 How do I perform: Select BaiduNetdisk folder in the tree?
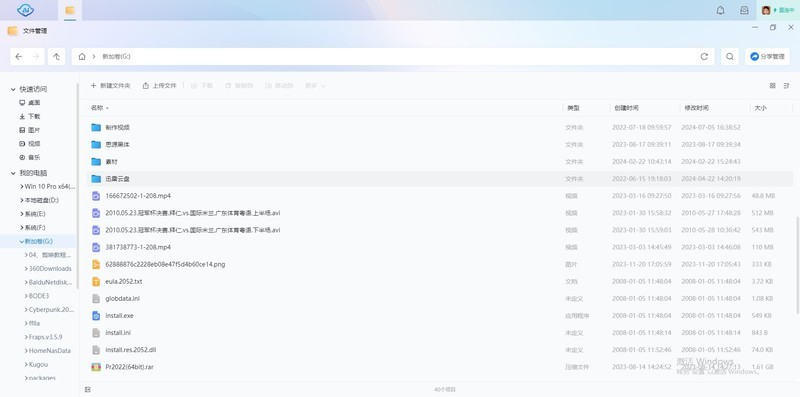(51, 282)
